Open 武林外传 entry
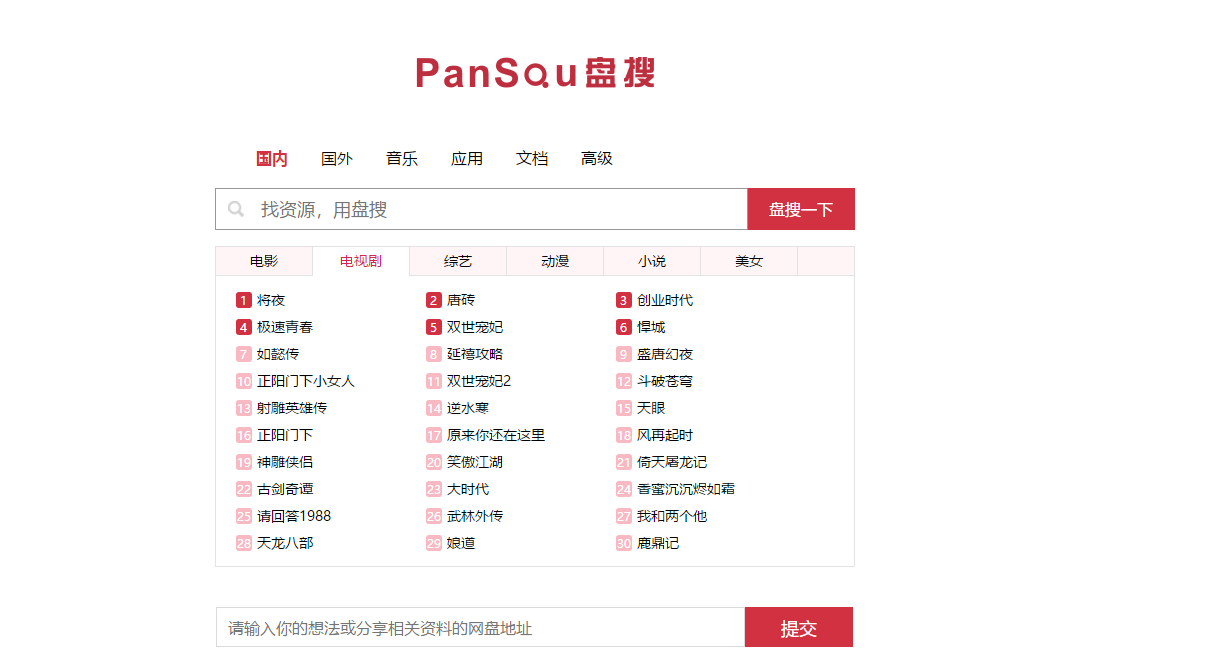Screen dimensions: 1229x666 tap(475, 516)
